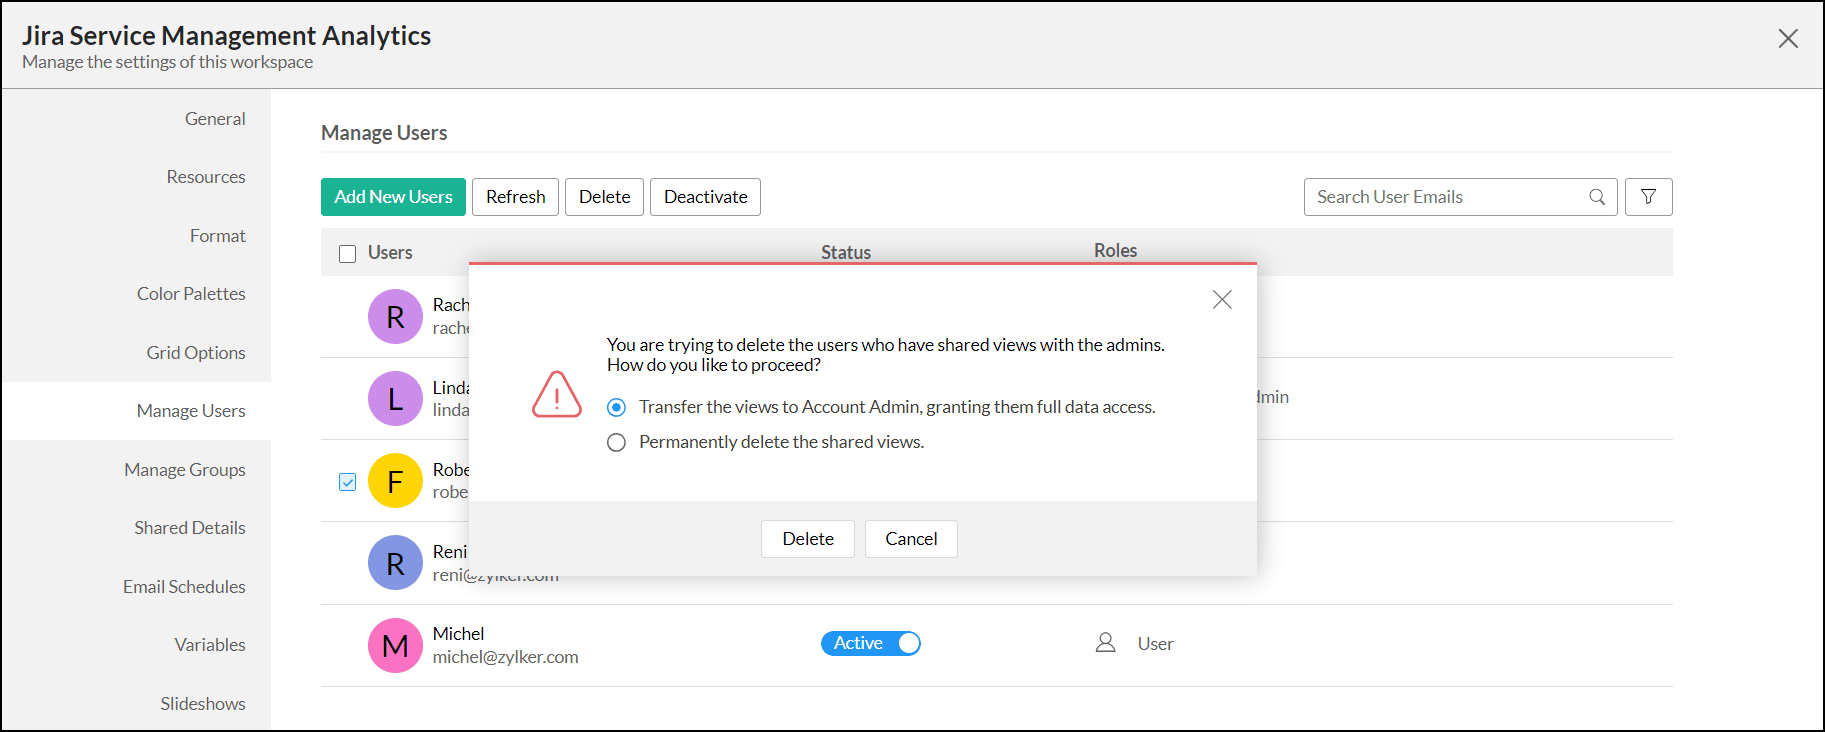
Task: Close the delete confirmation dialog
Action: tap(1221, 300)
